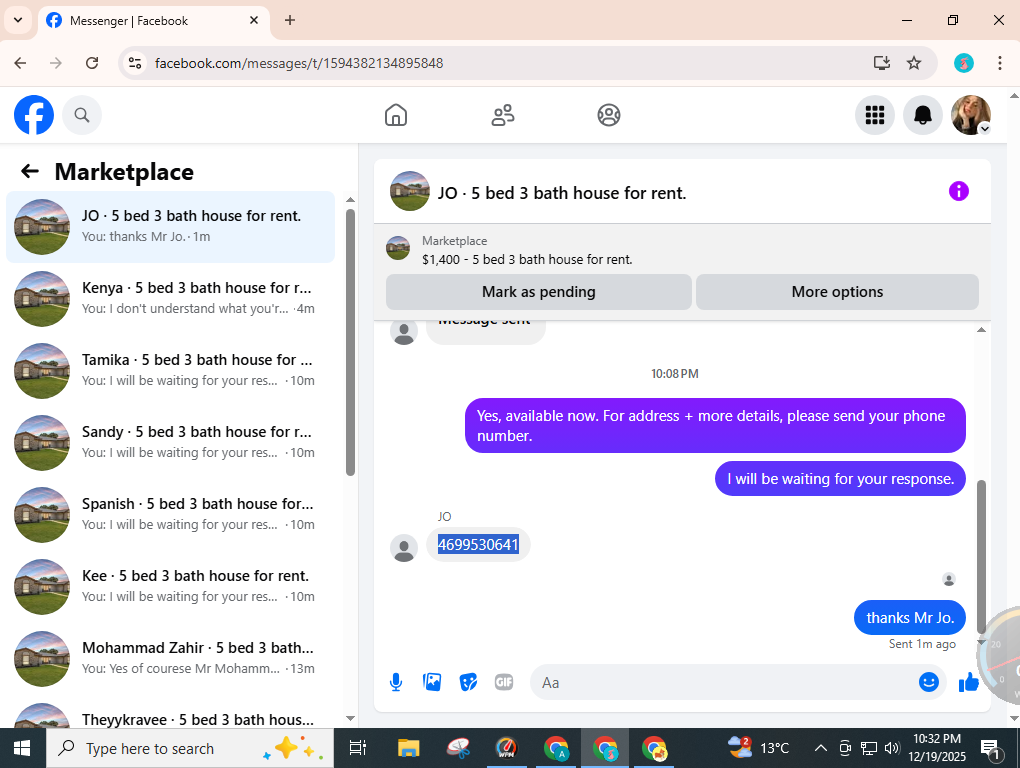Image resolution: width=1020 pixels, height=768 pixels.
Task: View site information icon in address bar
Action: point(135,63)
